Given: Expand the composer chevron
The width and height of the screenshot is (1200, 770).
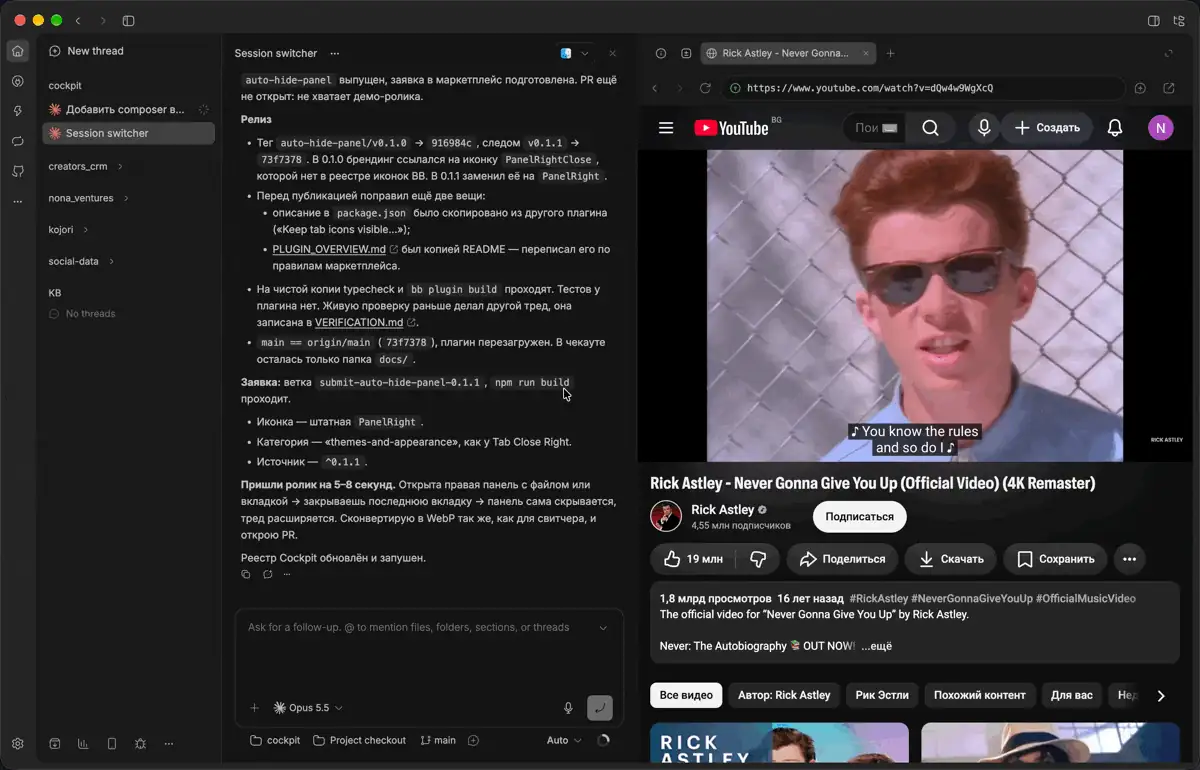Looking at the screenshot, I should [x=603, y=628].
